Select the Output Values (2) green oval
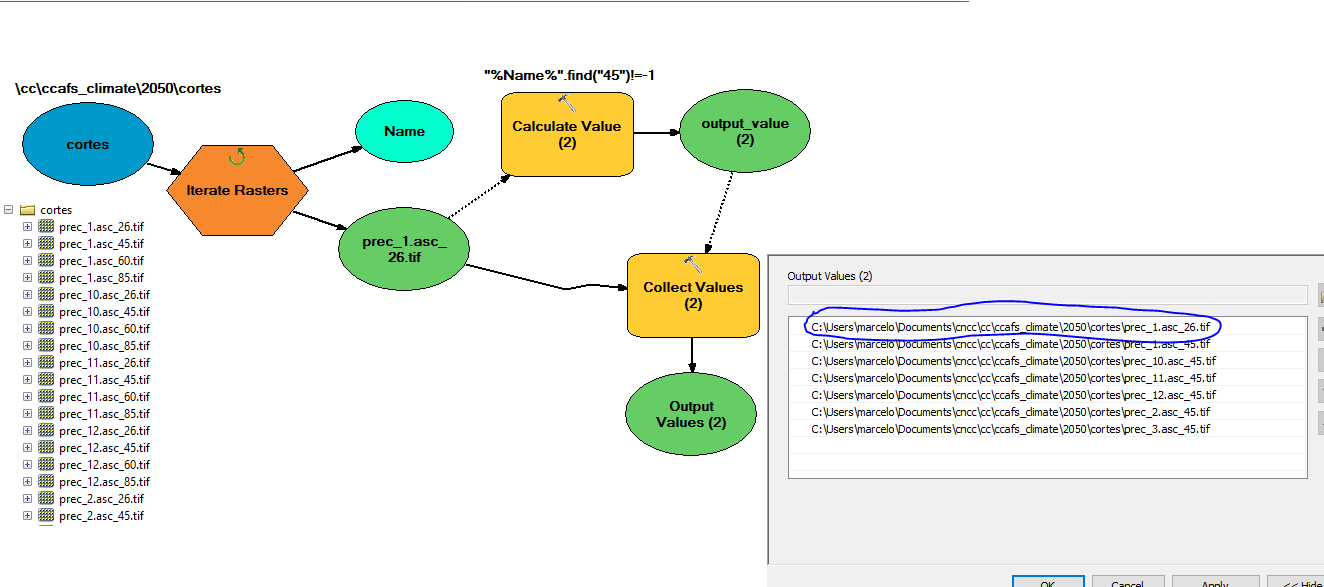The image size is (1324, 587). click(x=692, y=414)
